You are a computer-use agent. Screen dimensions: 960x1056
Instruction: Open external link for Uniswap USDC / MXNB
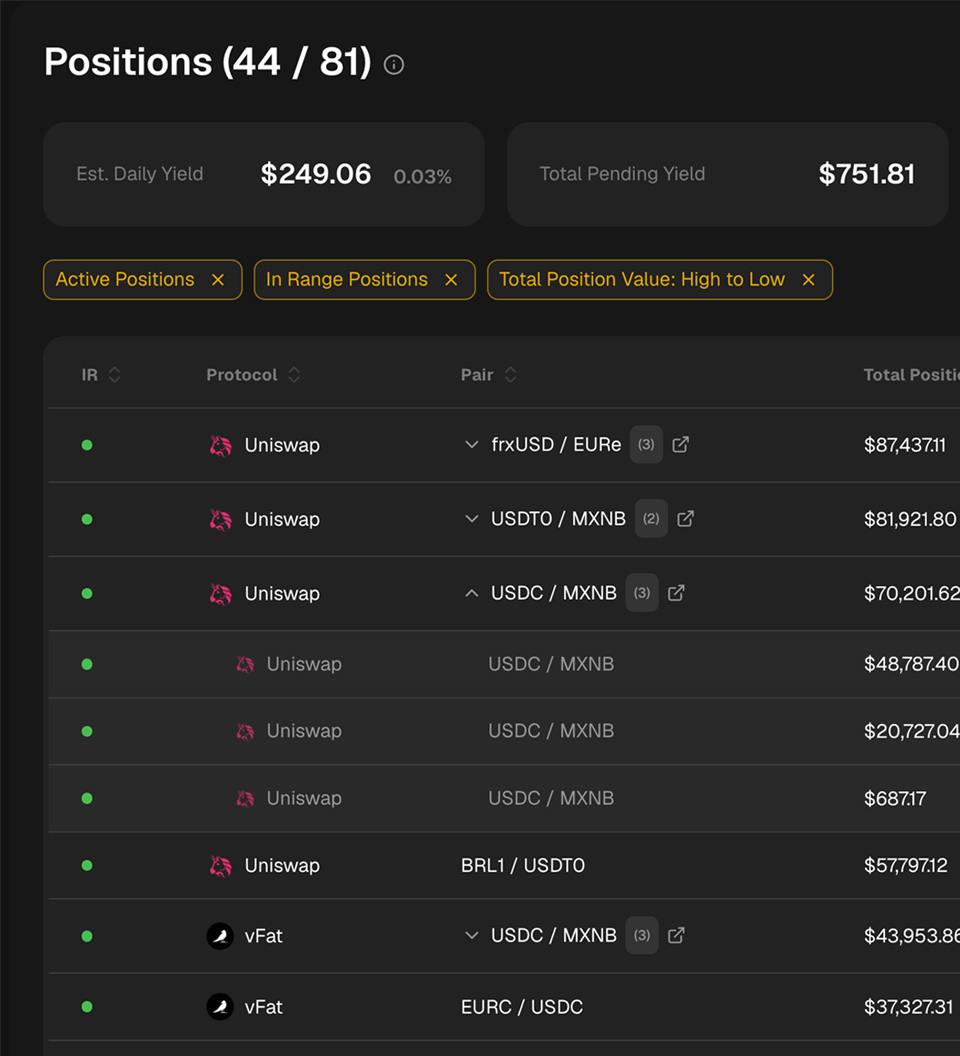[676, 593]
